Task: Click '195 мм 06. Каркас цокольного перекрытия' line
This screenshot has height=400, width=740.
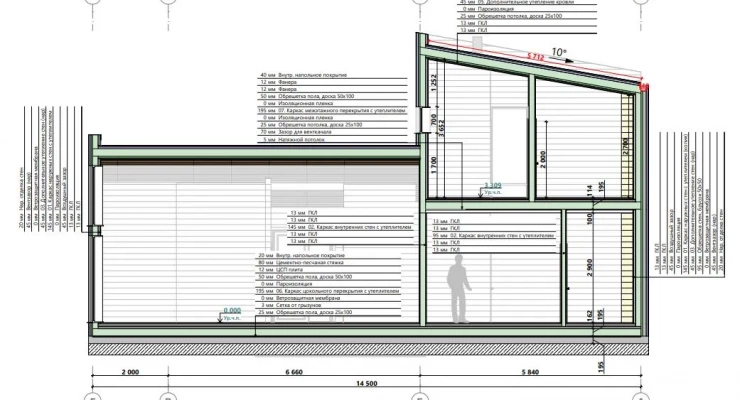Action: tap(328, 291)
